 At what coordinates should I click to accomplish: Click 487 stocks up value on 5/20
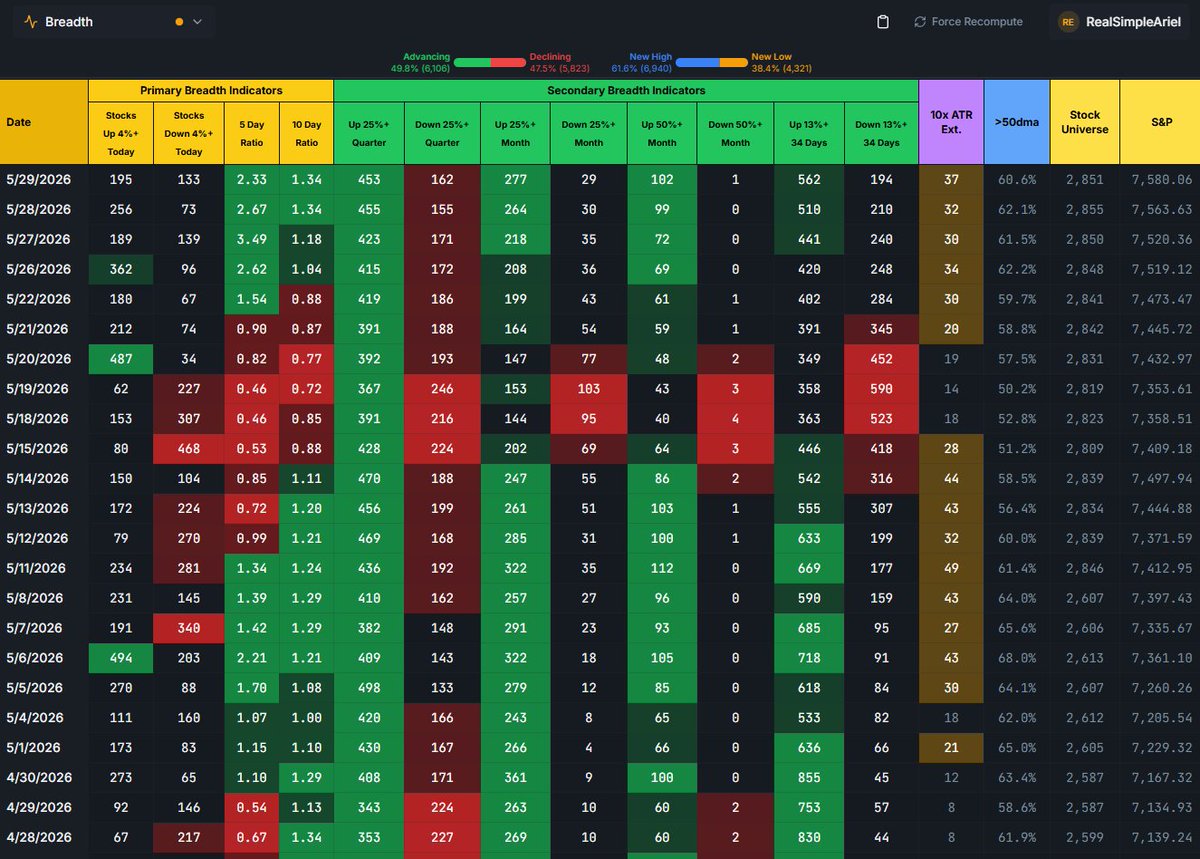(x=121, y=359)
